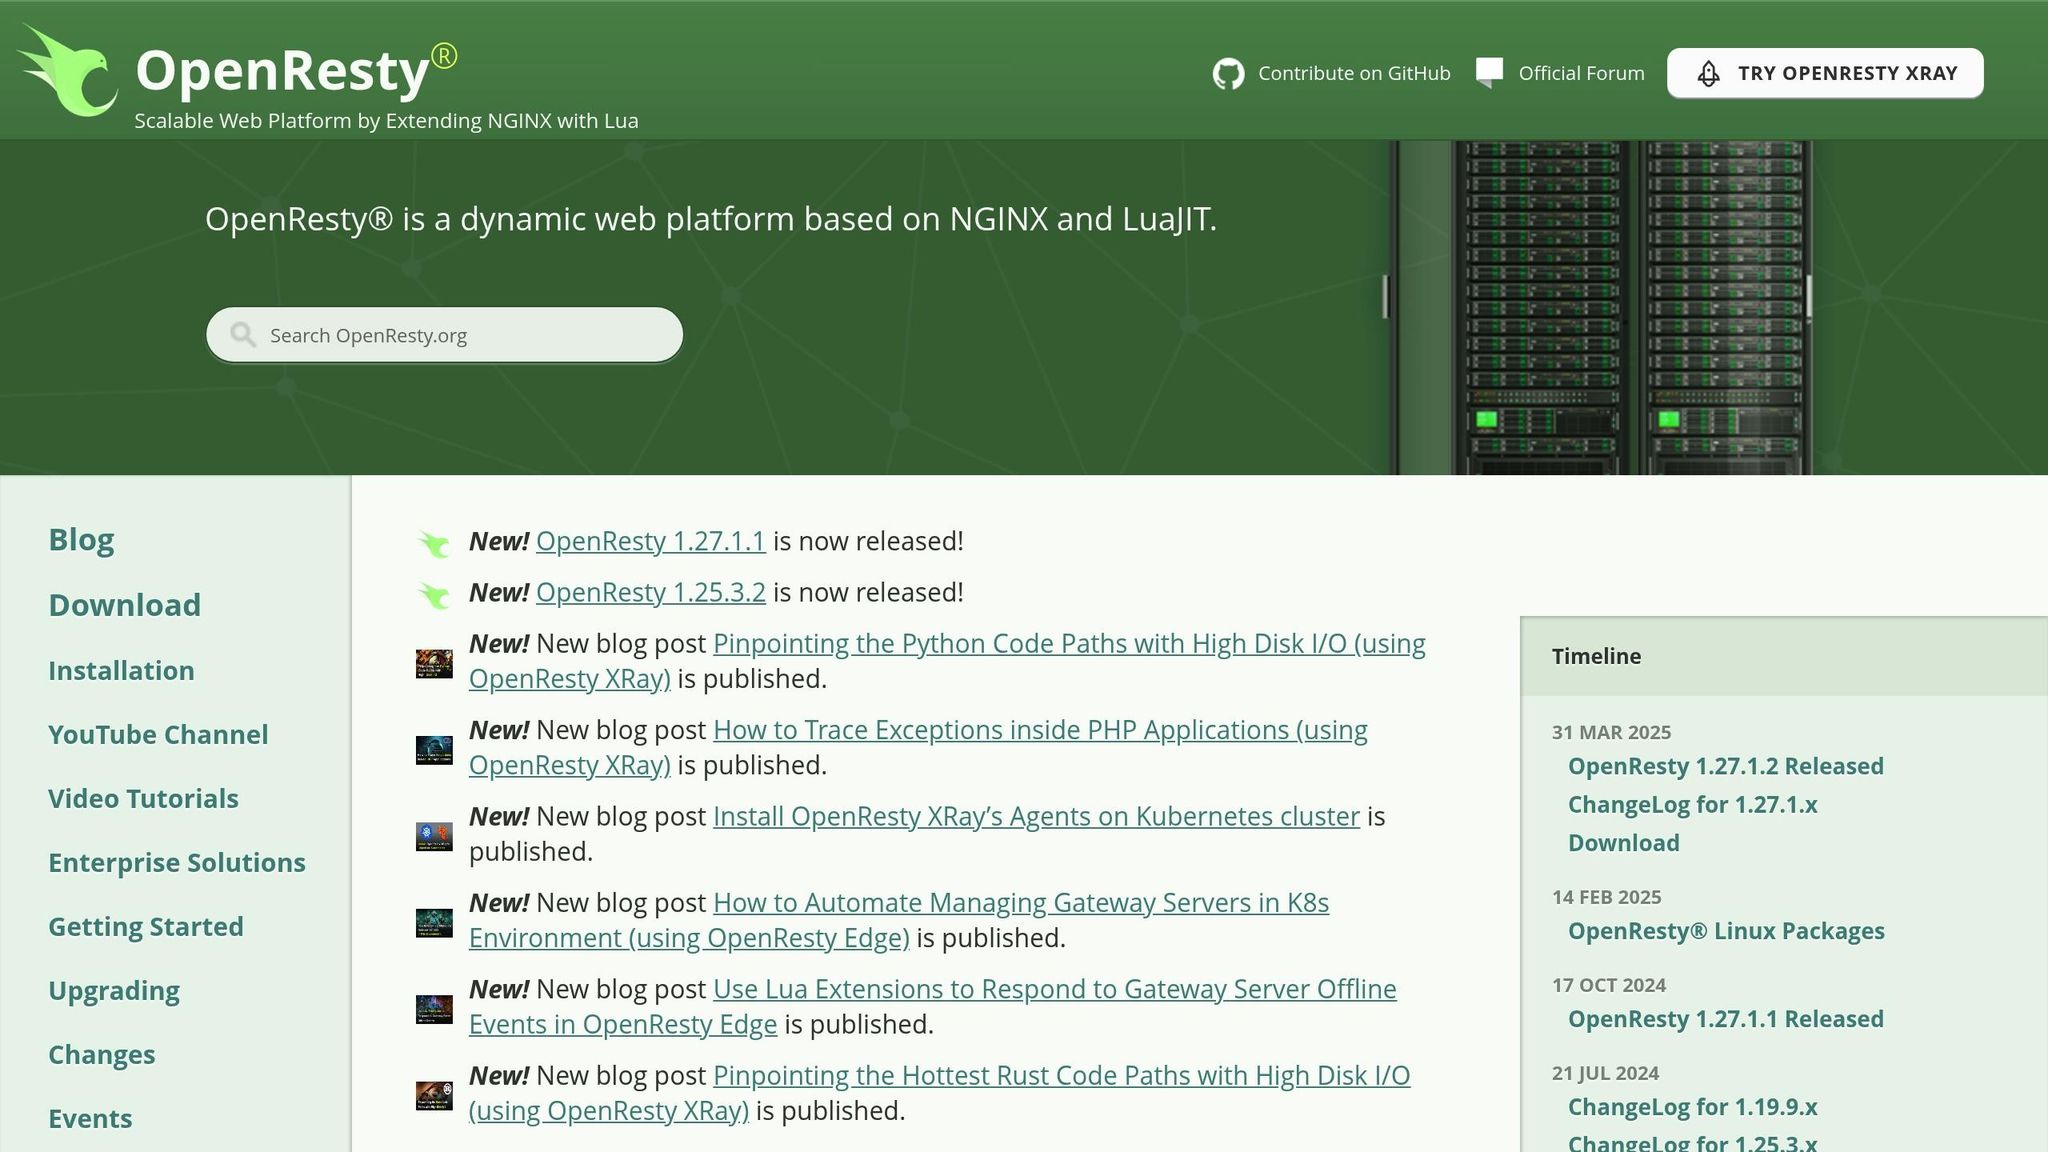Screen dimensions: 2048x1152
Task: Go to Download in sidebar
Action: tap(124, 605)
